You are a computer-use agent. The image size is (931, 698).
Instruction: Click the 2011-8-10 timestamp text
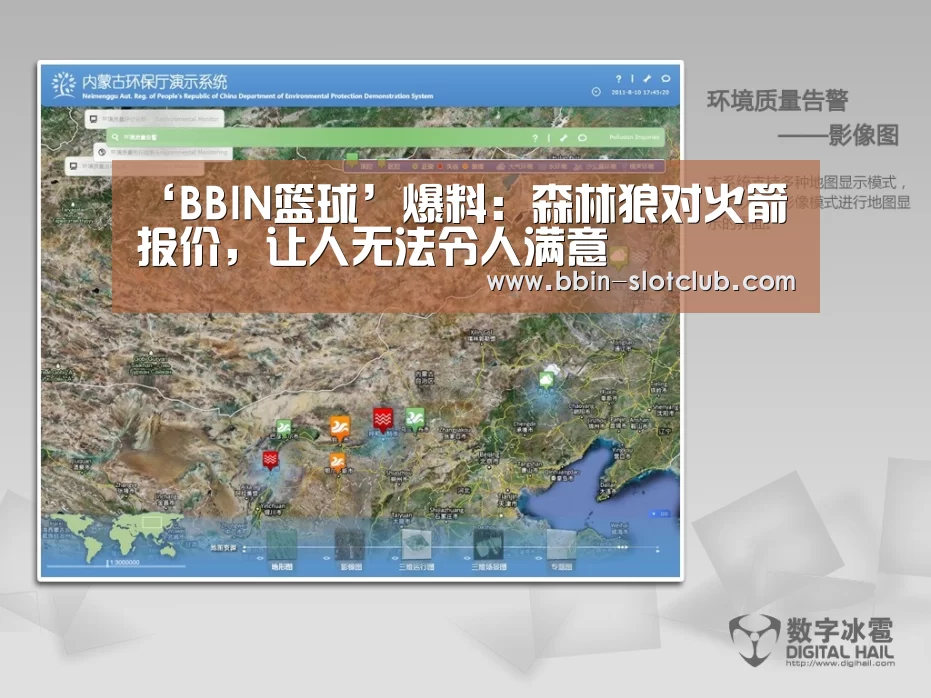[x=640, y=92]
